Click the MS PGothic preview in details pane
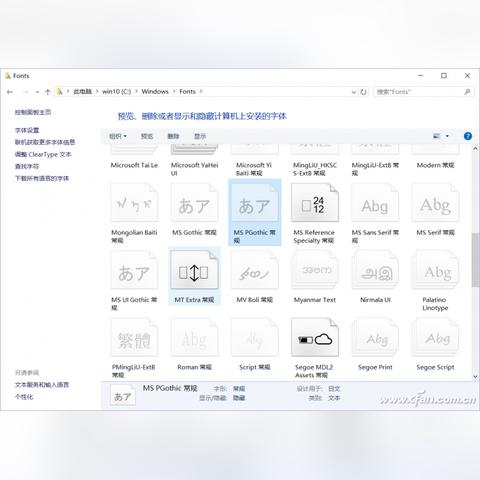This screenshot has width=480, height=480. click(x=123, y=395)
